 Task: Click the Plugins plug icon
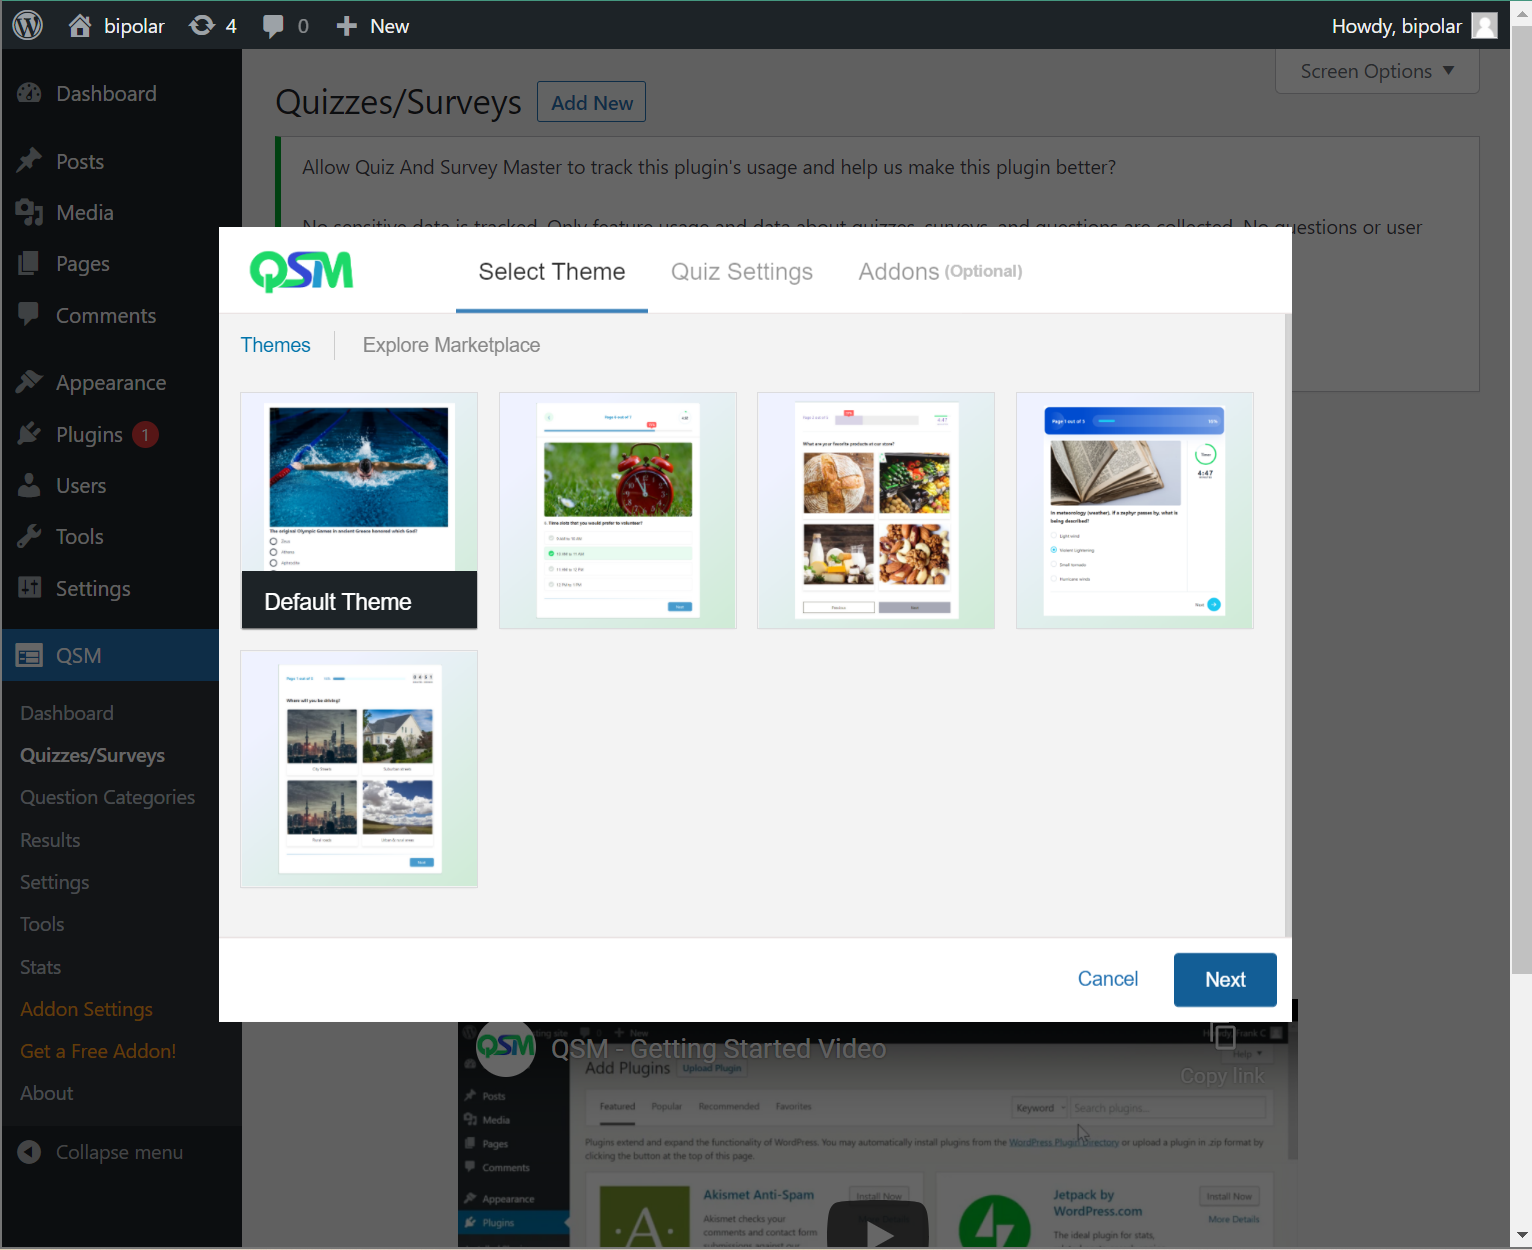(x=30, y=434)
